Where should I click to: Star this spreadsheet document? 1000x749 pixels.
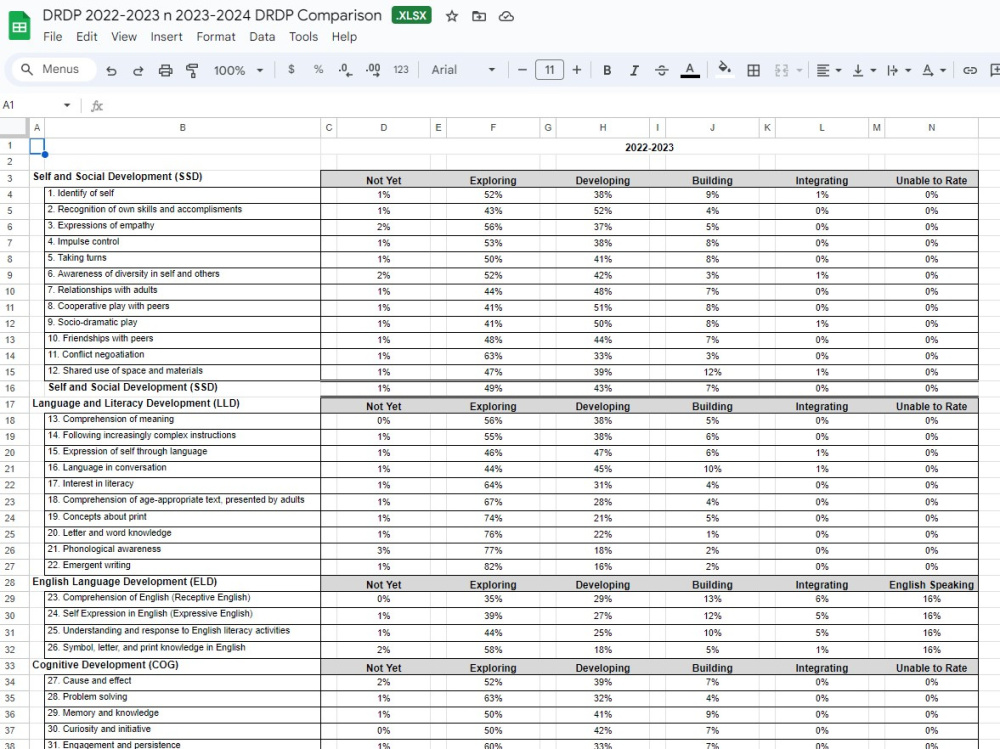click(x=452, y=17)
